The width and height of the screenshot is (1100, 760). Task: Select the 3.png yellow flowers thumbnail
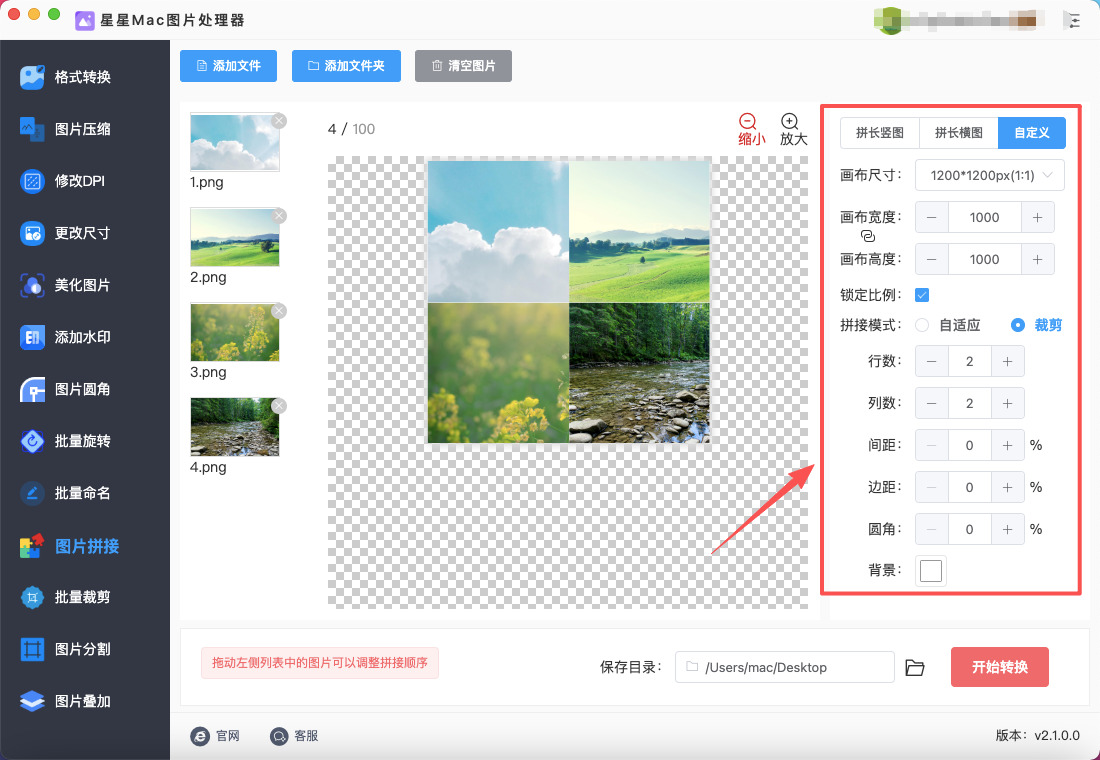tap(235, 333)
